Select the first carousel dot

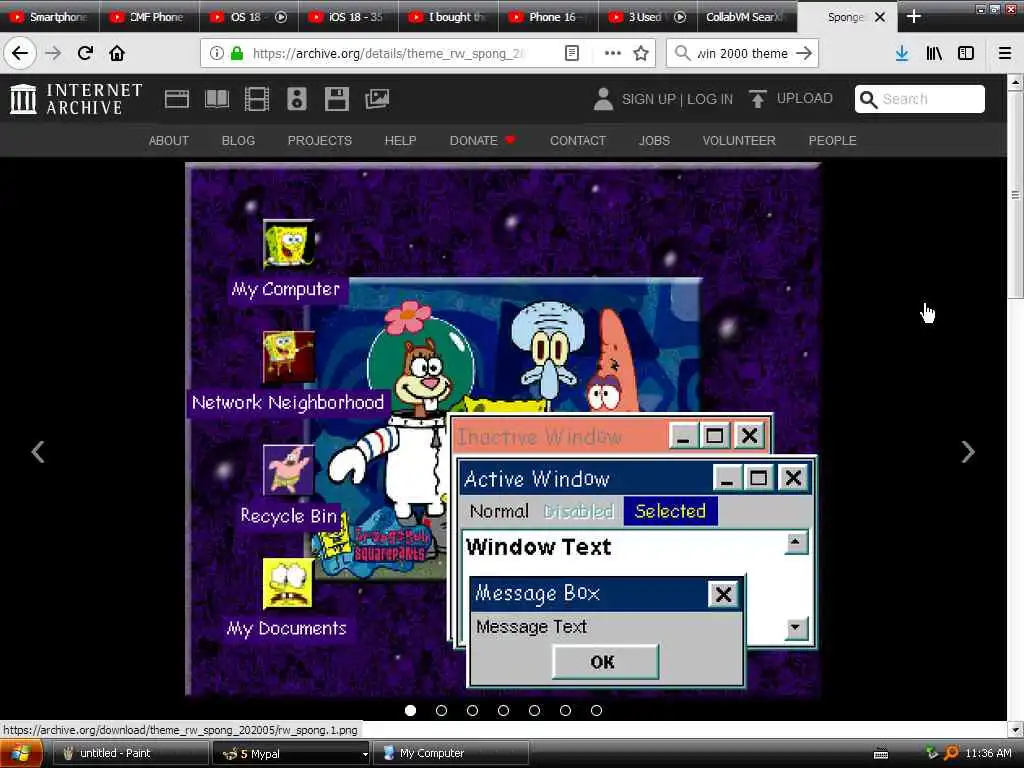410,710
